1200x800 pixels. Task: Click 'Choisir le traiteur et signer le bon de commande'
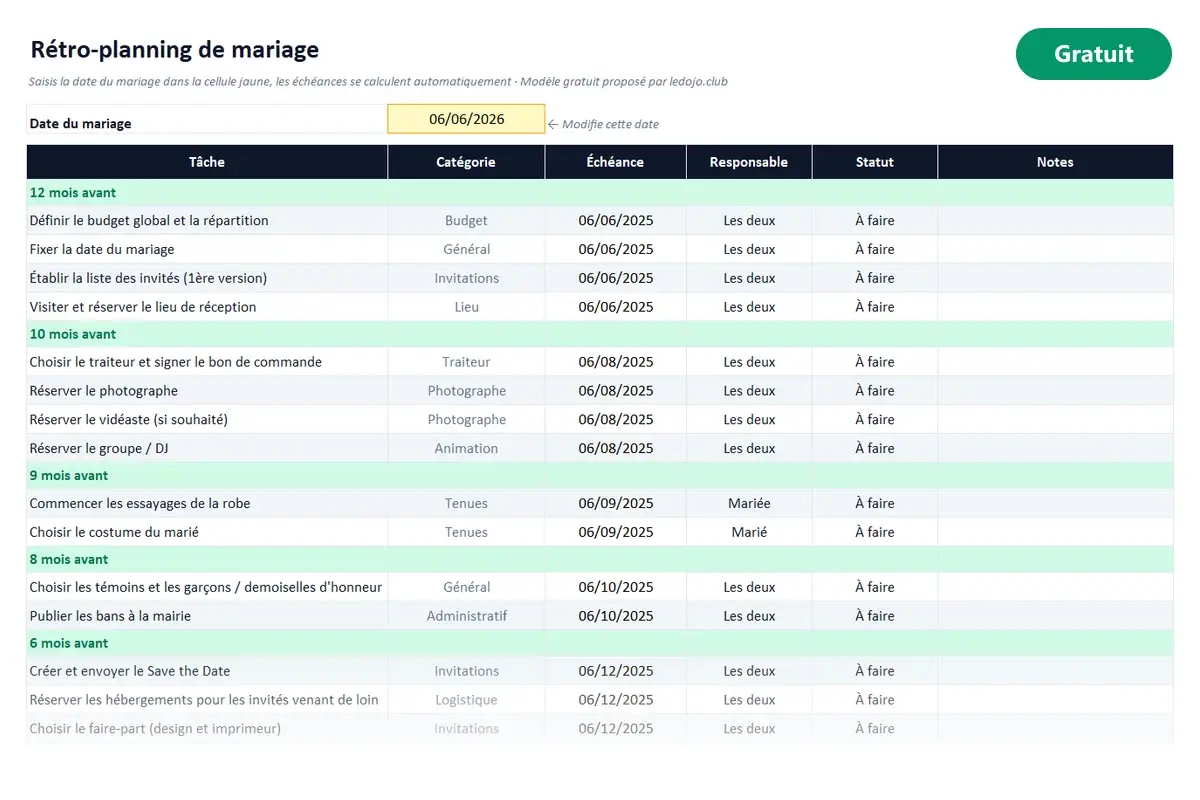(176, 362)
